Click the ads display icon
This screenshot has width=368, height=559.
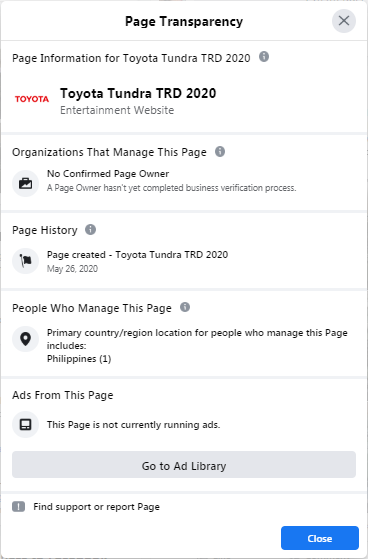(x=25, y=425)
